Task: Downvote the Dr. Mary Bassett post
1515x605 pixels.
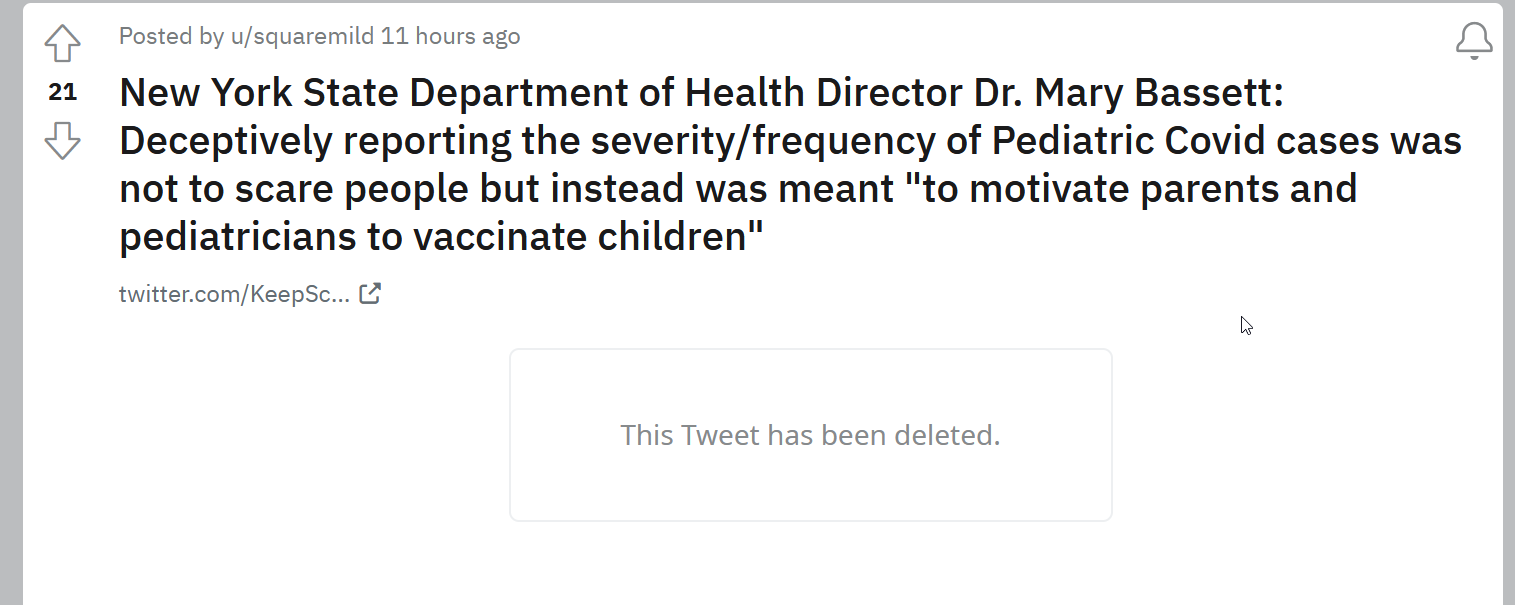Action: pos(62,140)
